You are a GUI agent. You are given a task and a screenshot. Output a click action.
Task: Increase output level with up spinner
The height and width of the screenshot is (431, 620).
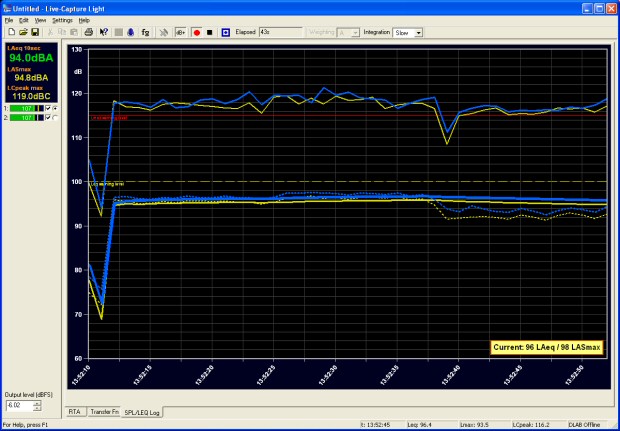point(37,403)
